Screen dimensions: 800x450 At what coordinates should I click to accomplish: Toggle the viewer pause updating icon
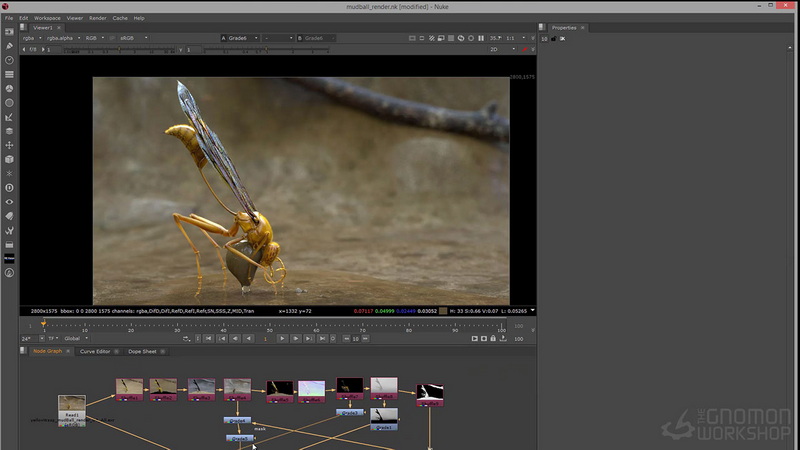pyautogui.click(x=481, y=38)
